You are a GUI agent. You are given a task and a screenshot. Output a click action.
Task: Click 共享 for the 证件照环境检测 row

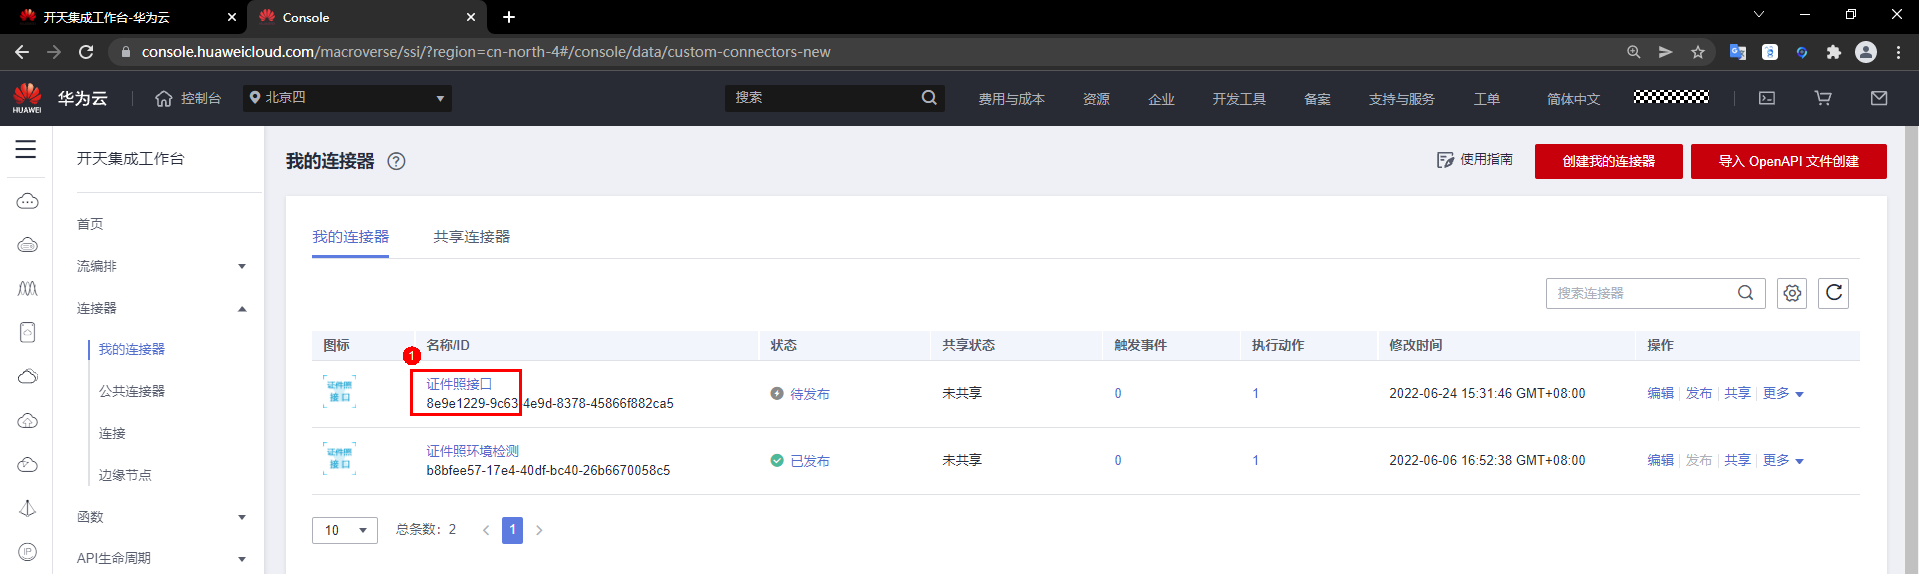click(x=1737, y=460)
